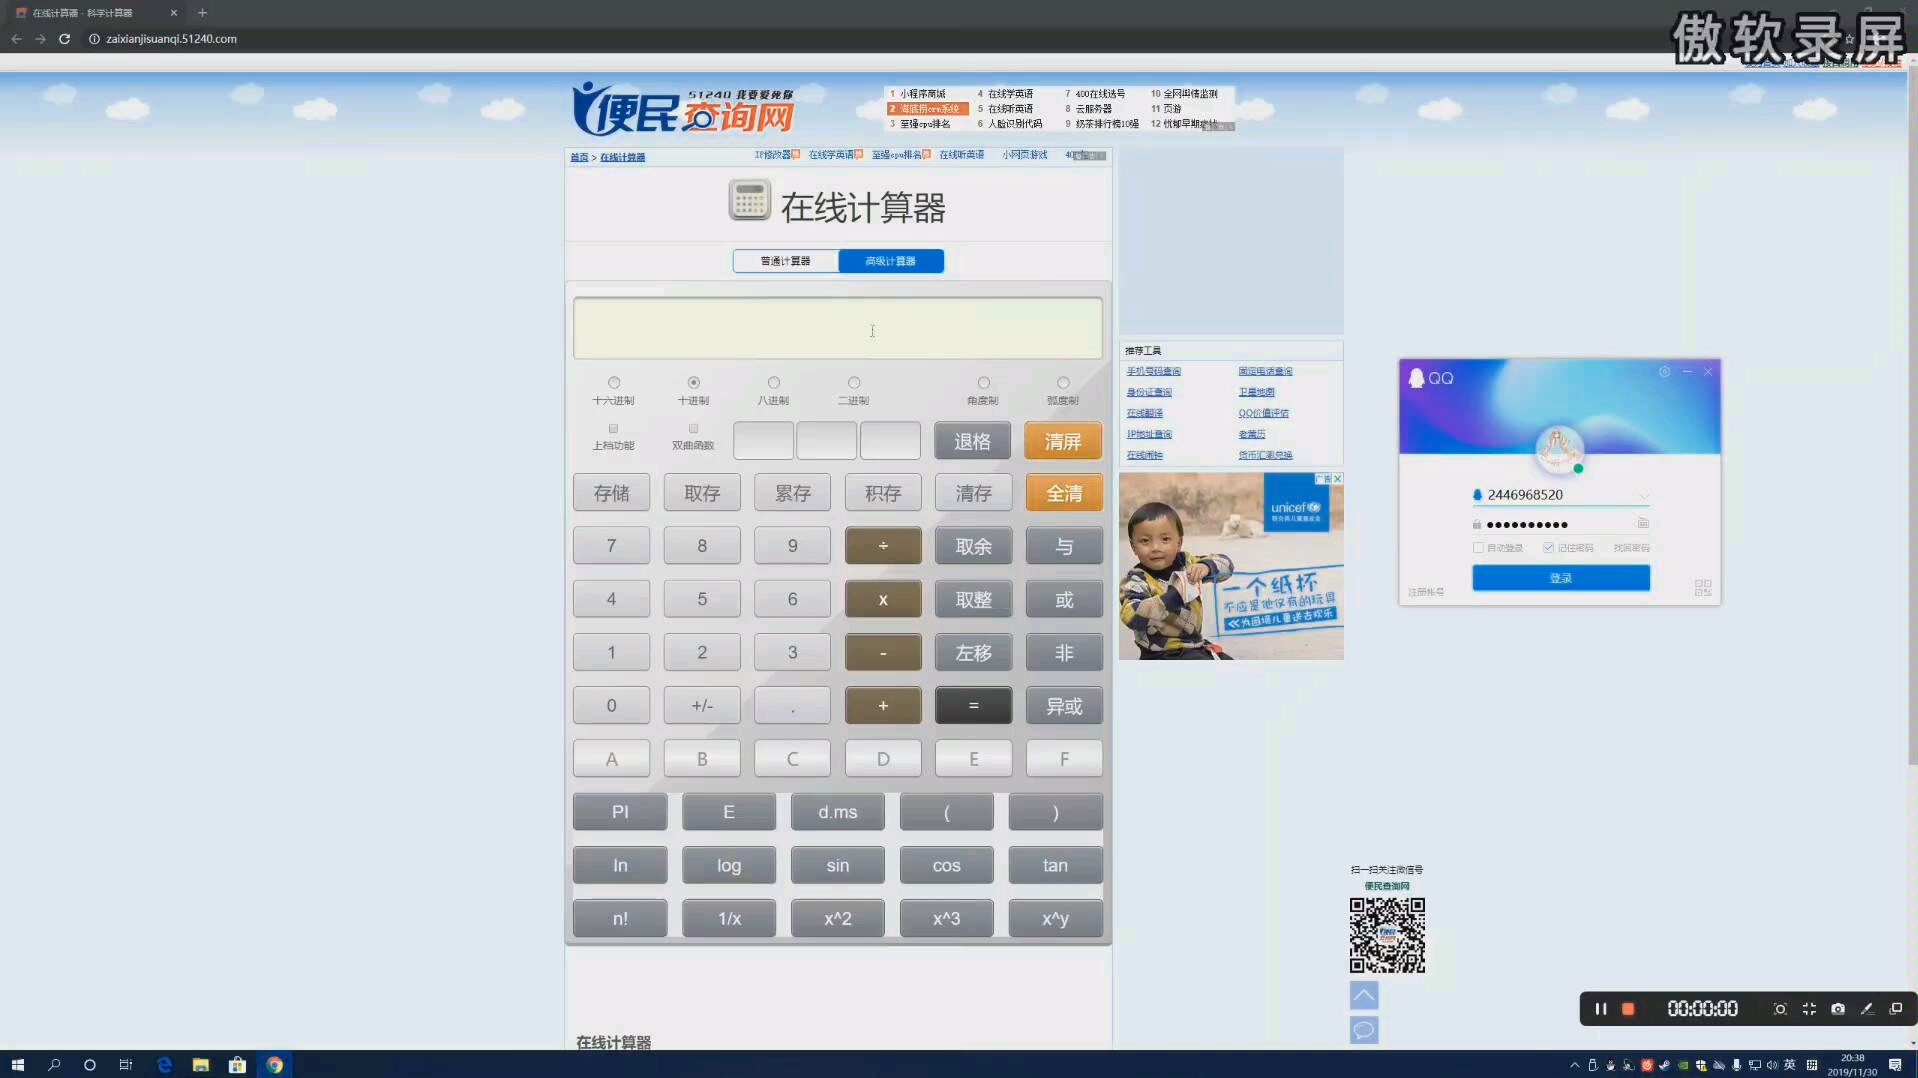Click the orange 清屏 button
Screen dimensions: 1918x1078
1063,441
